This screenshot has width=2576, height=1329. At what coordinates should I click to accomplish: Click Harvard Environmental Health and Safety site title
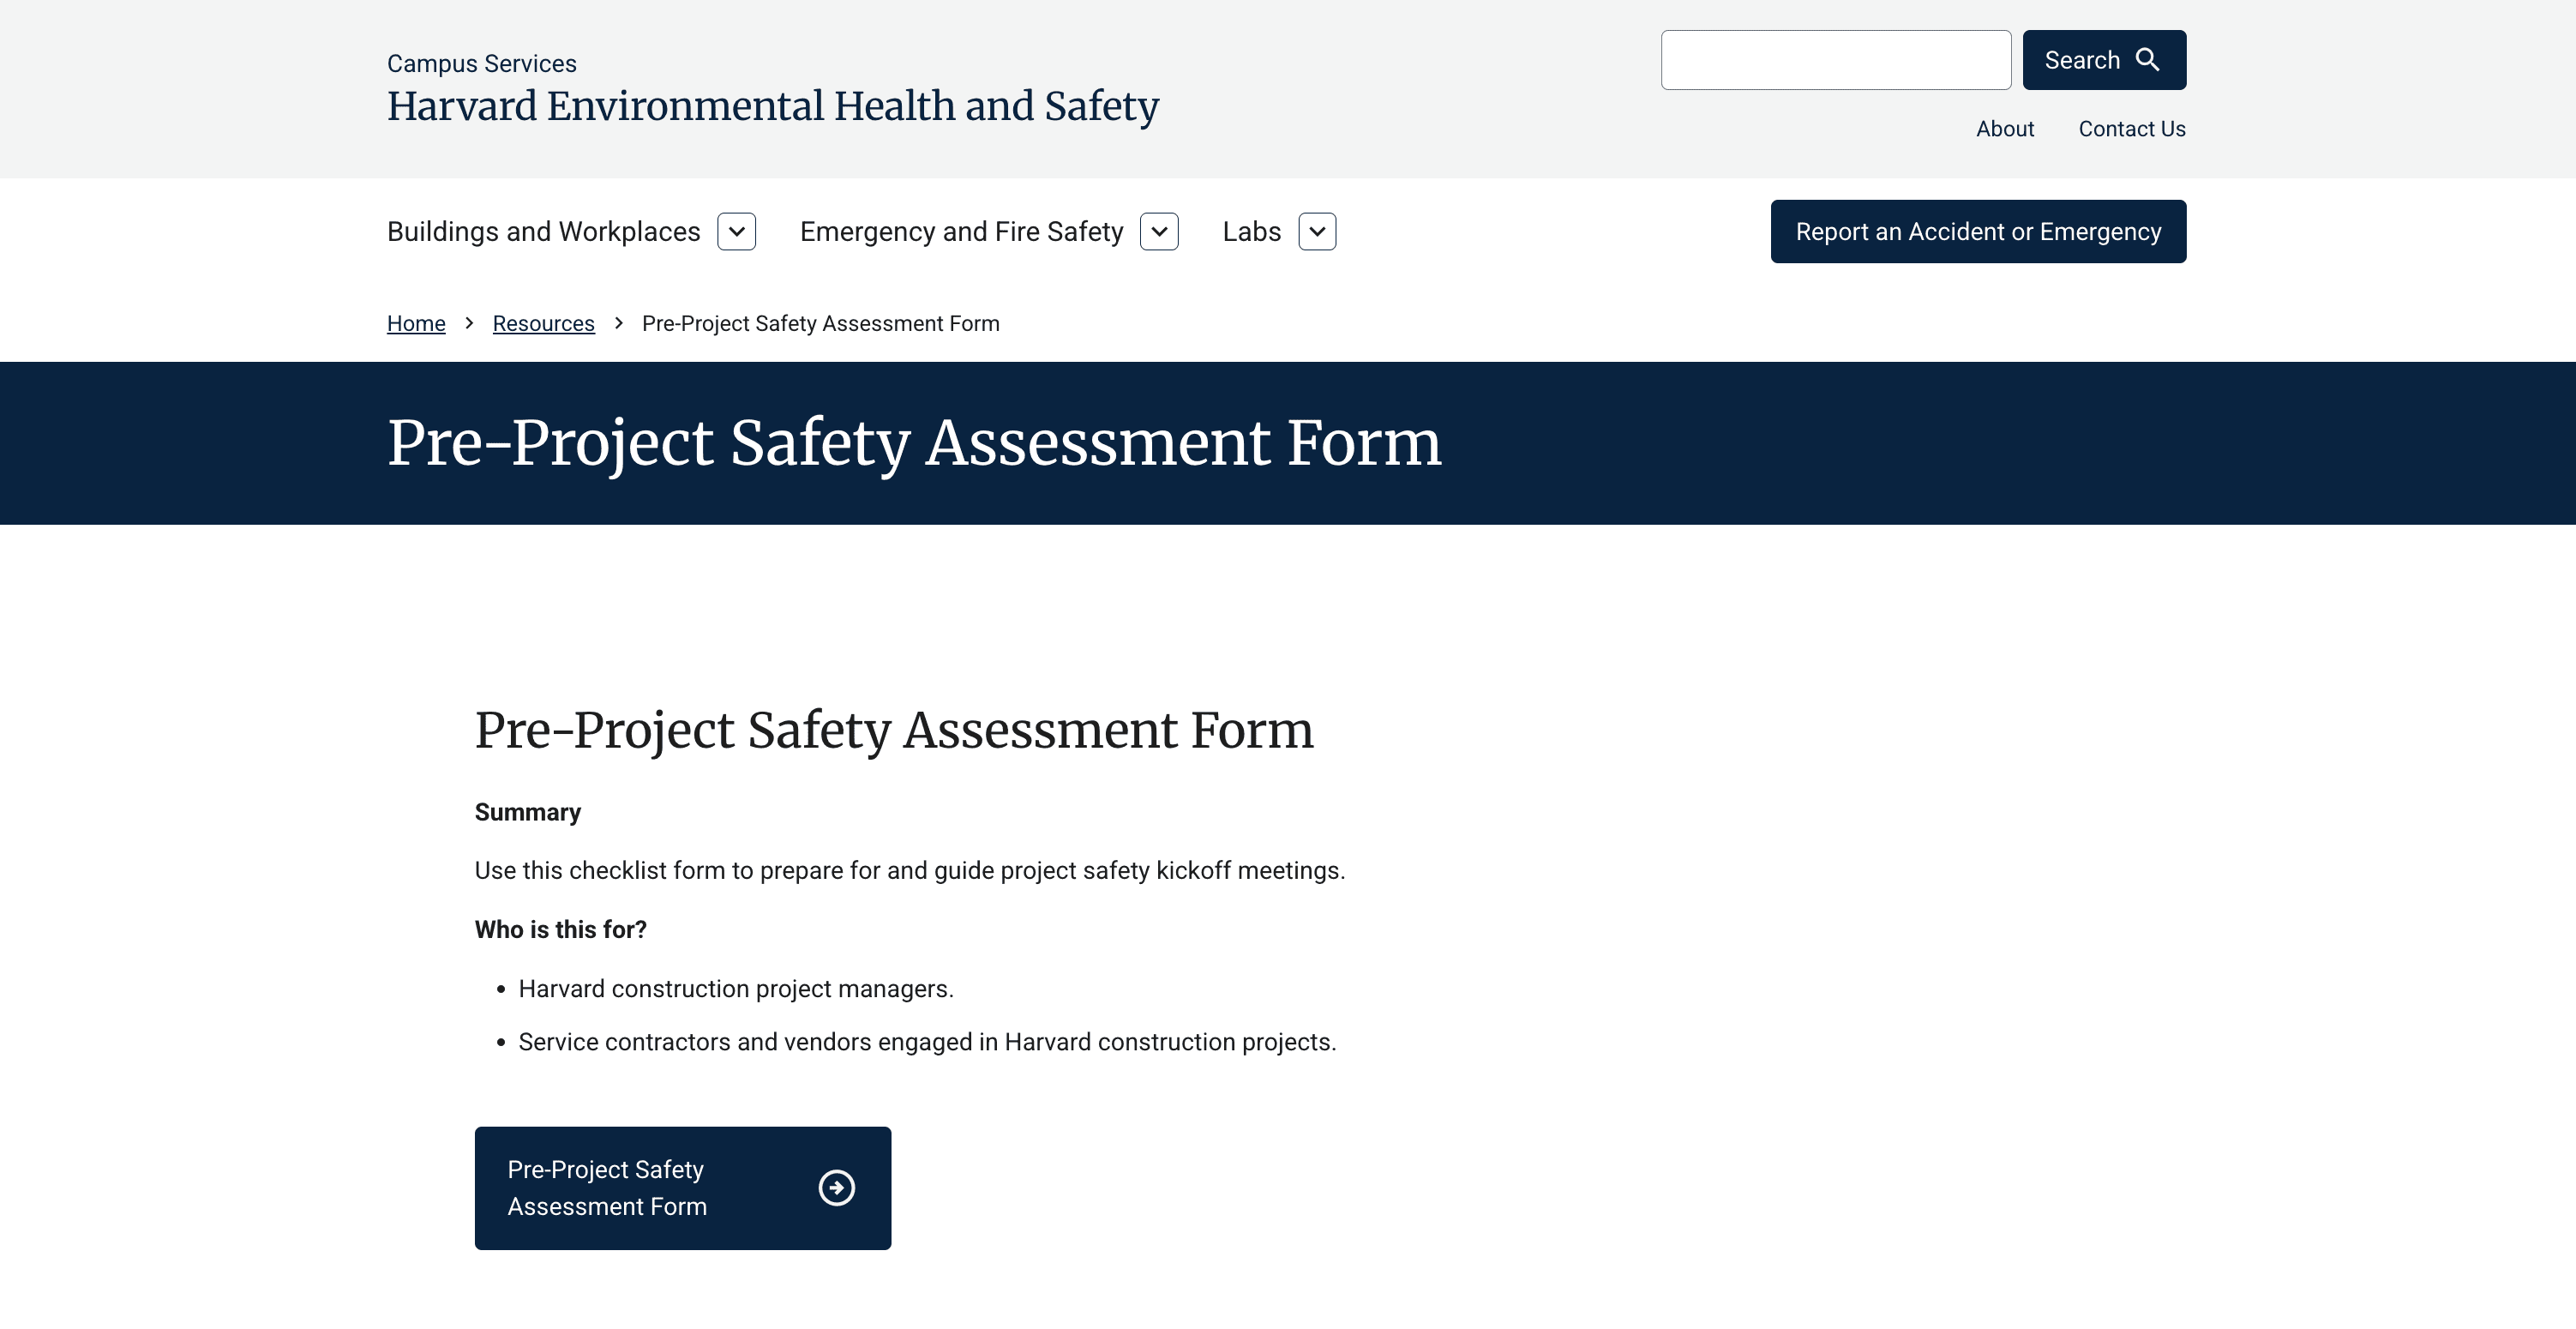[x=772, y=106]
